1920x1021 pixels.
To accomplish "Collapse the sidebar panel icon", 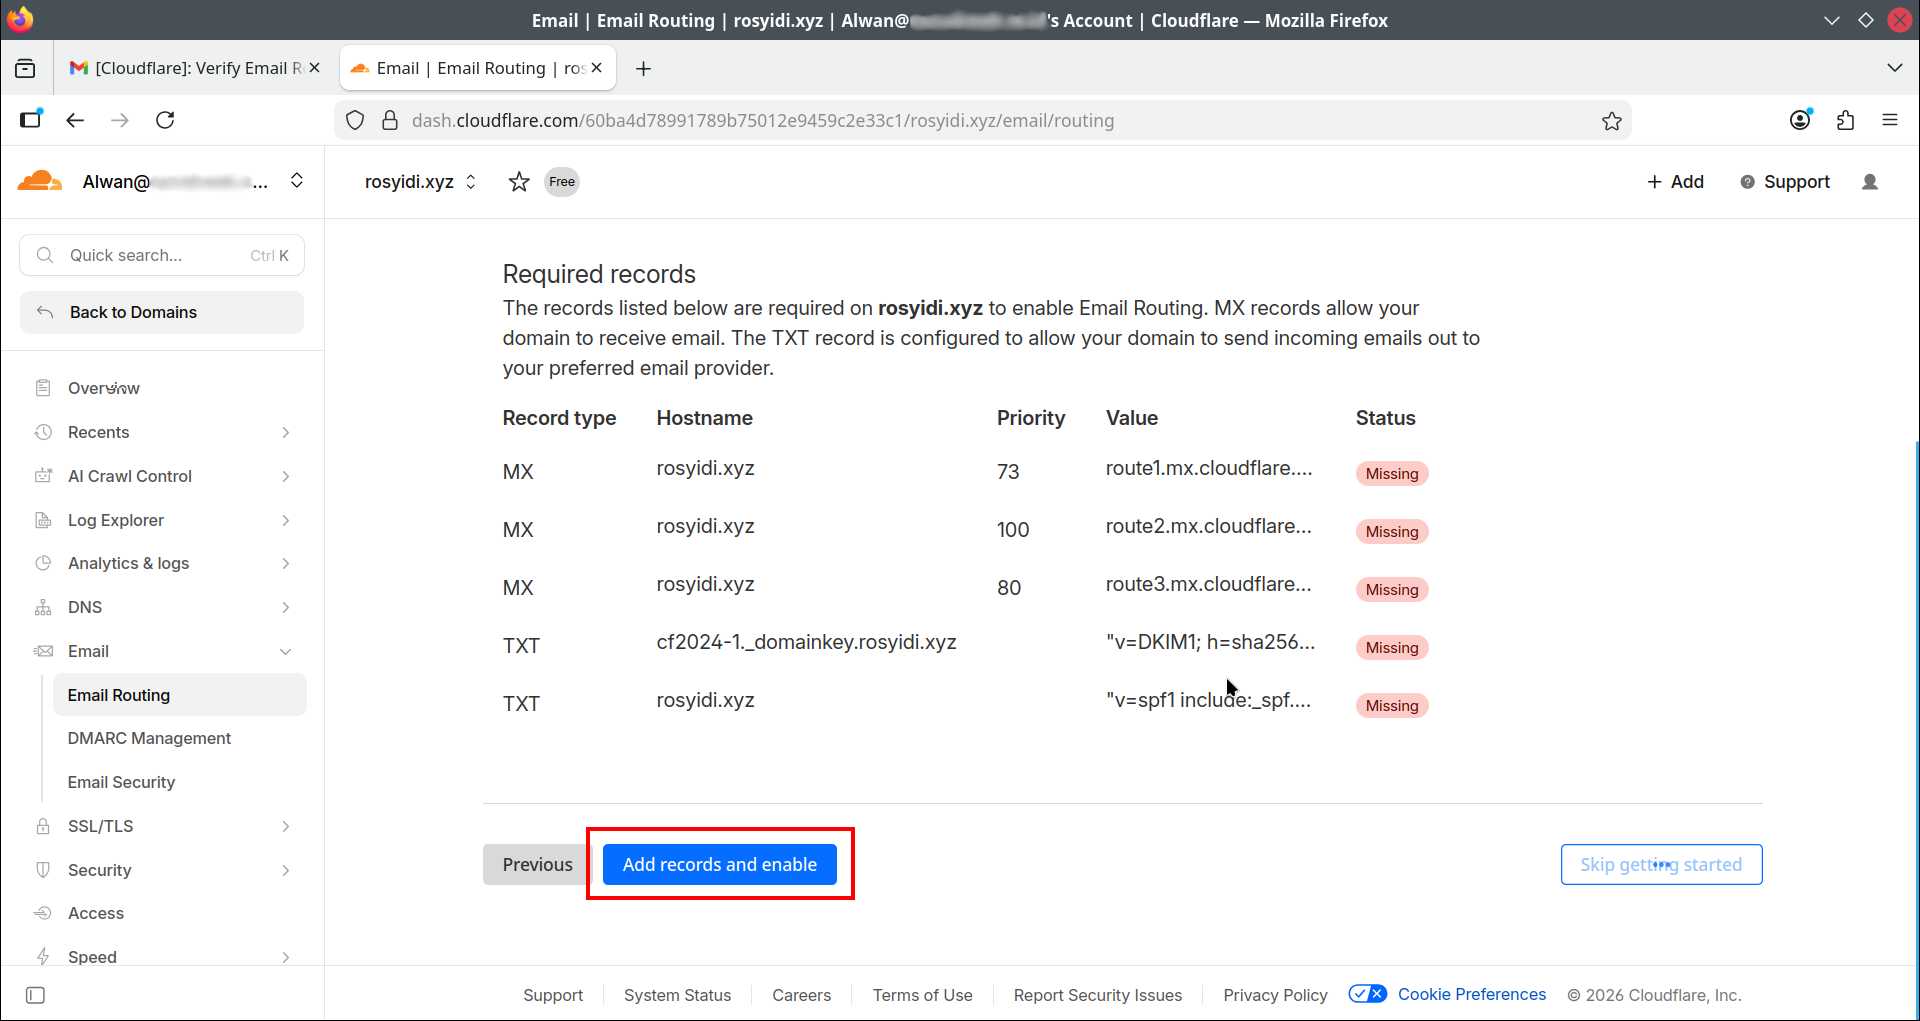I will pos(35,995).
